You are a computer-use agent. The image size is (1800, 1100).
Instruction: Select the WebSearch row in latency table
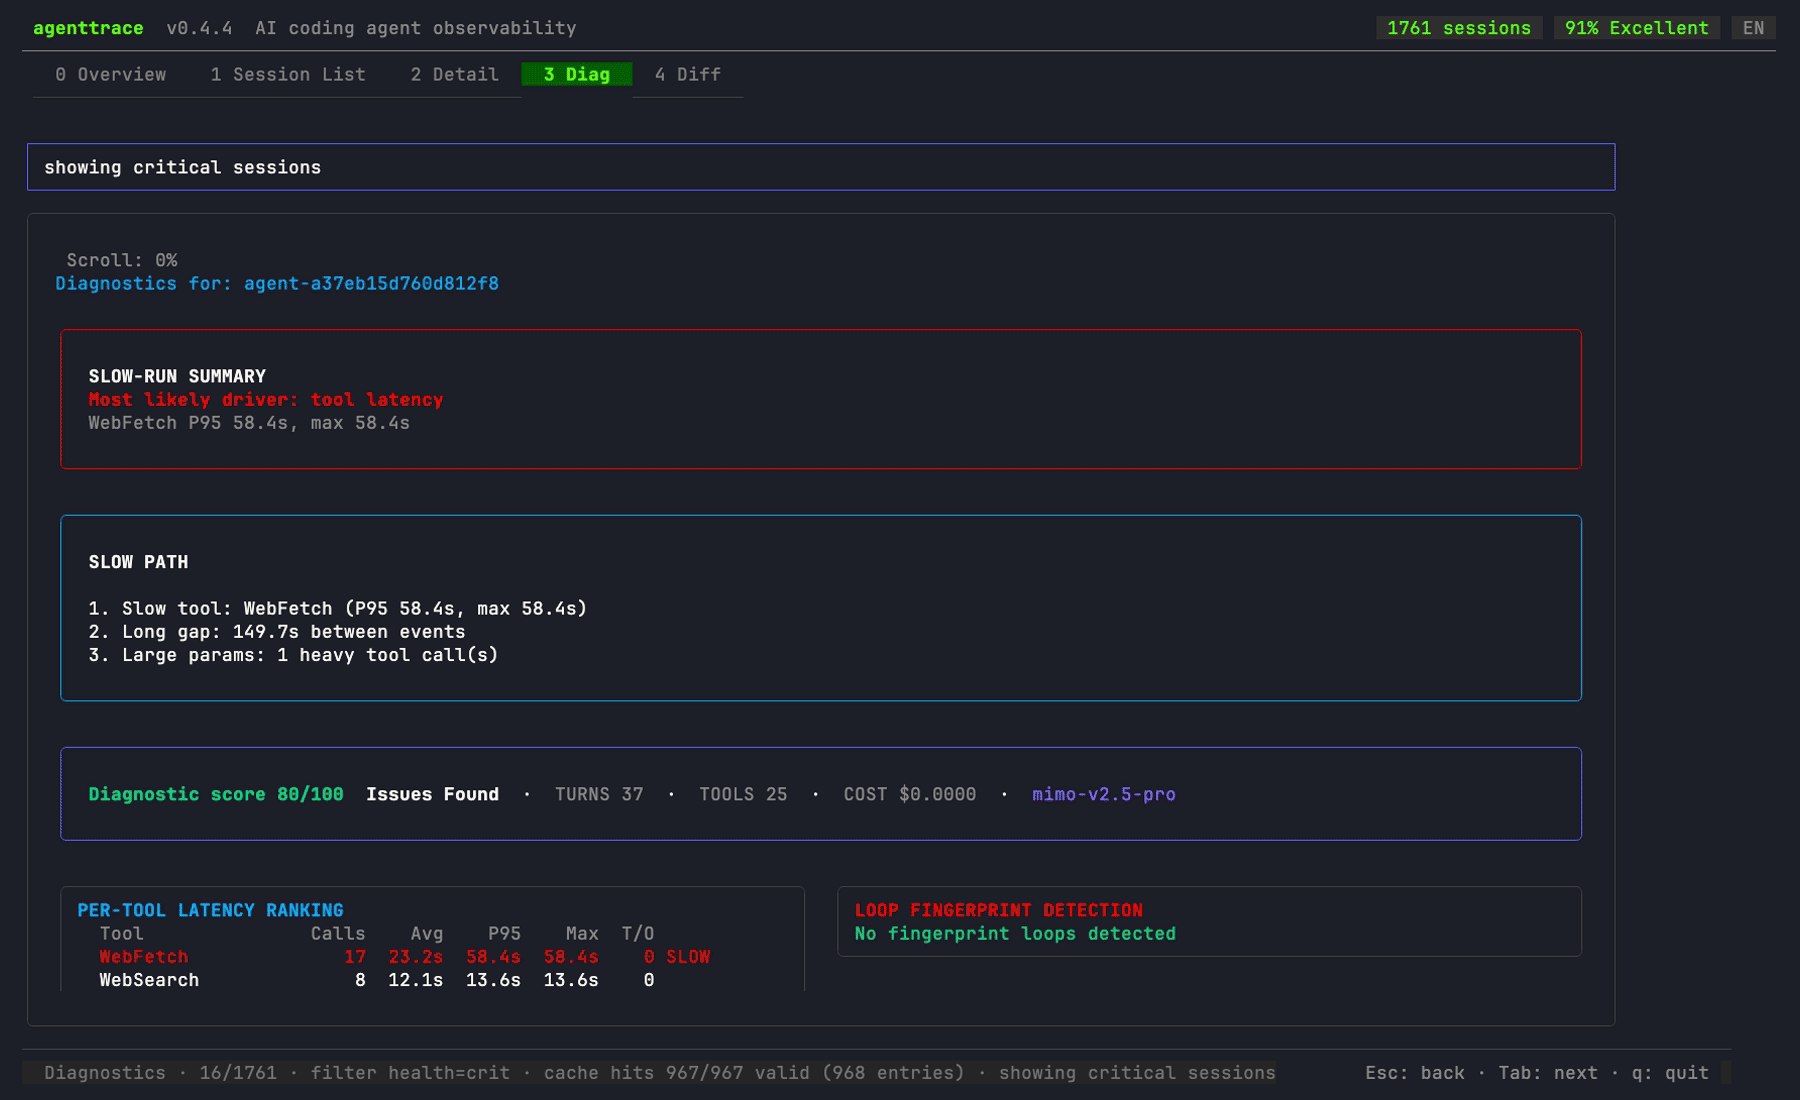tap(377, 980)
